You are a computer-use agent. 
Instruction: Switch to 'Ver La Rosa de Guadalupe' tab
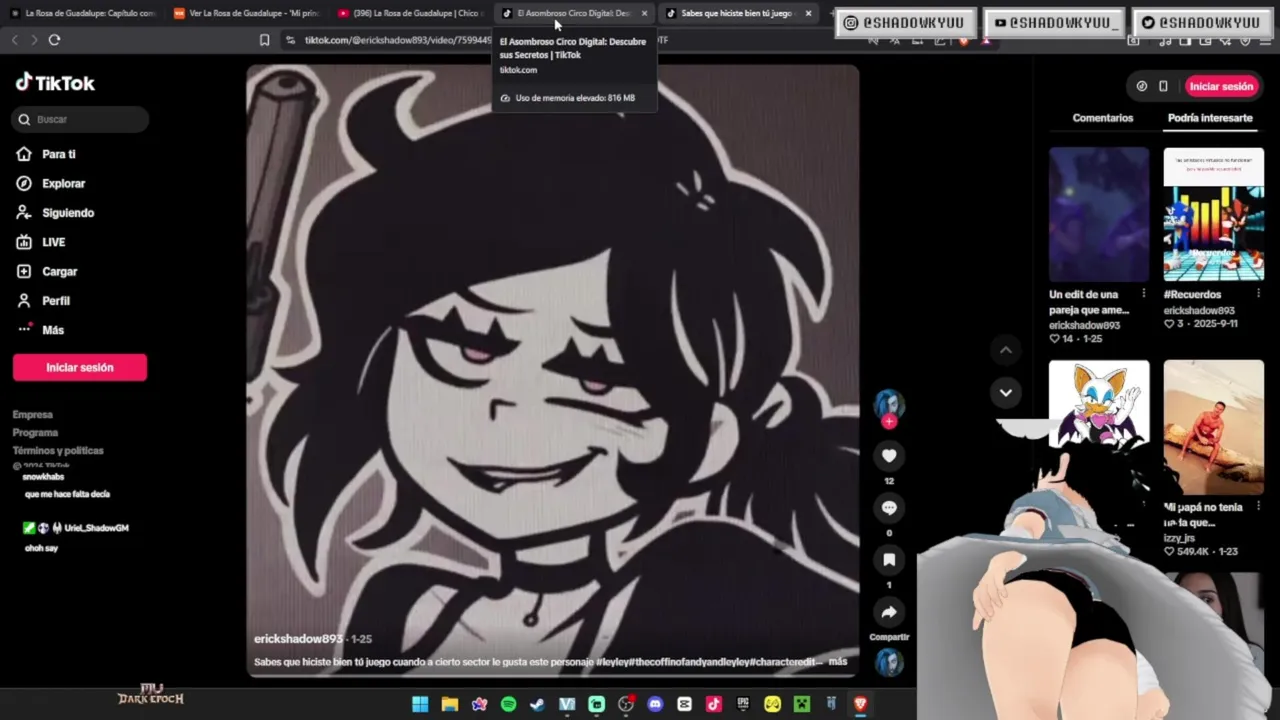pyautogui.click(x=246, y=13)
